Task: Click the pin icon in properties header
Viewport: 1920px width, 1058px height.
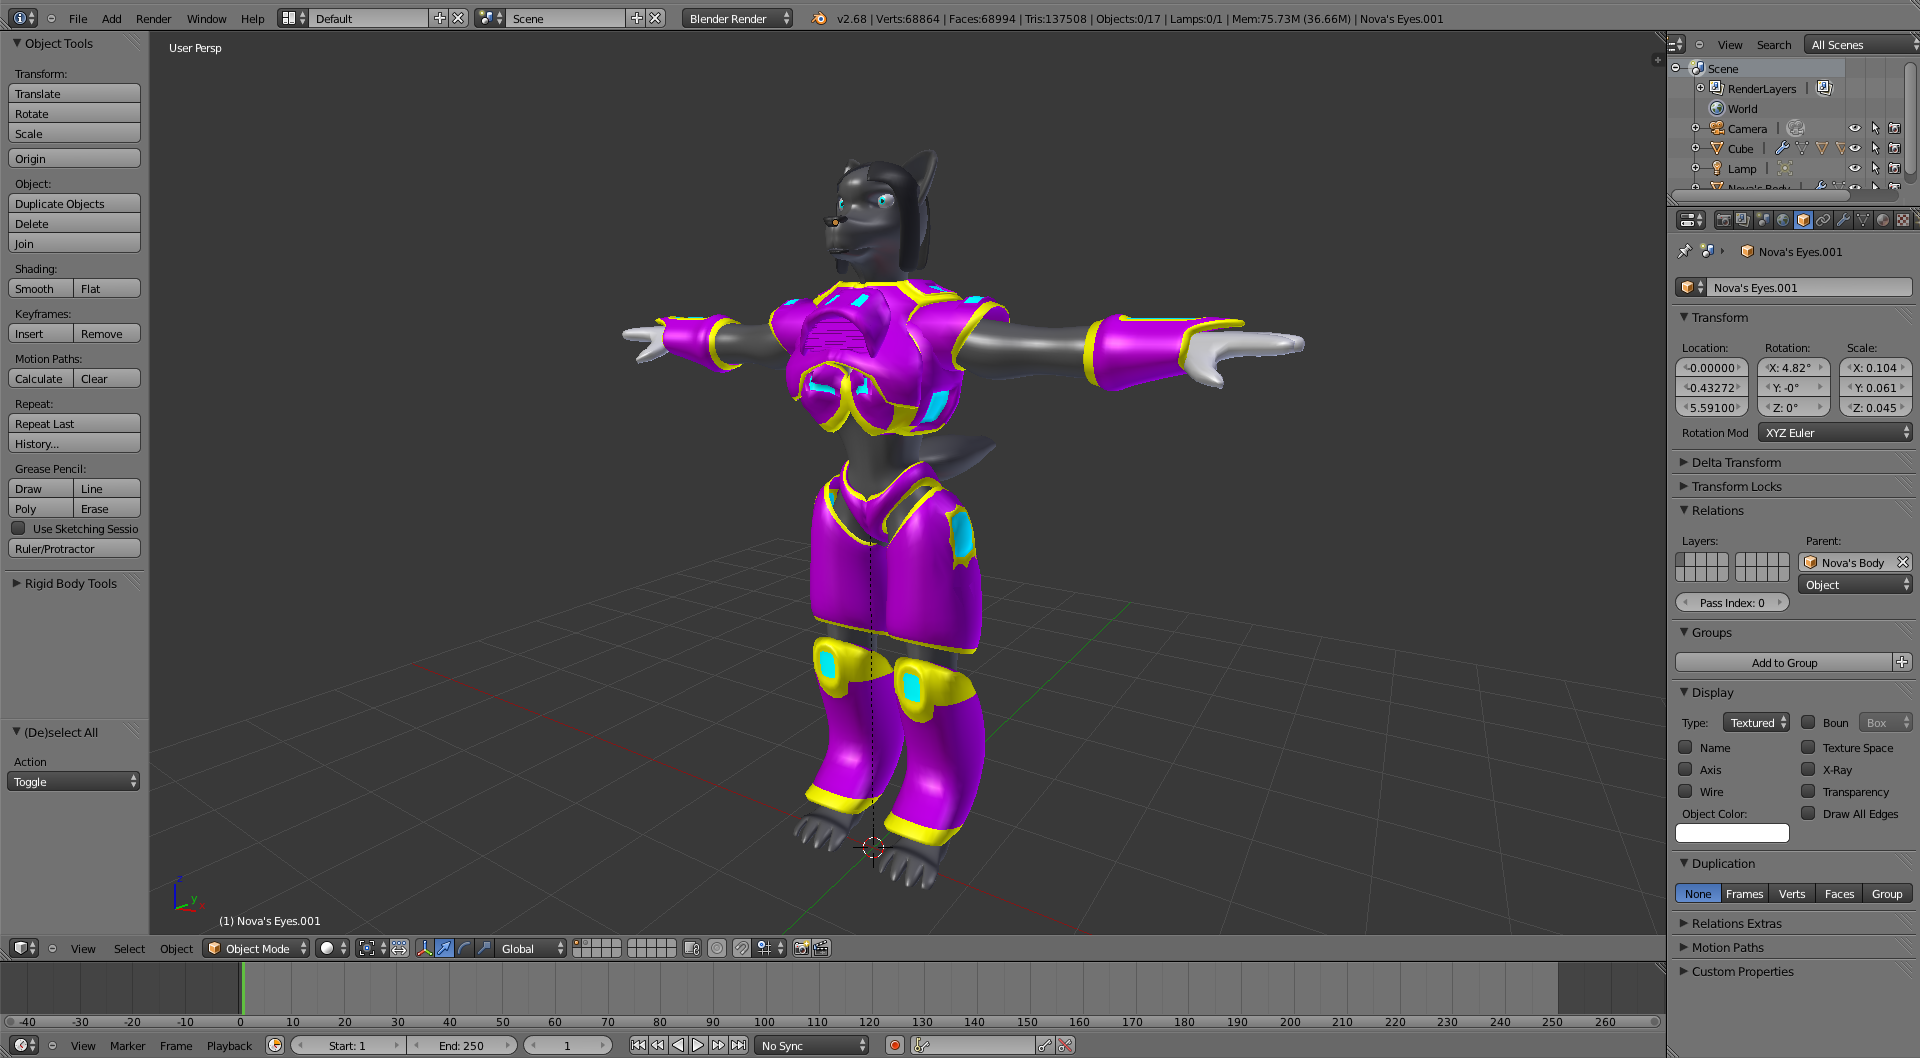Action: tap(1685, 251)
